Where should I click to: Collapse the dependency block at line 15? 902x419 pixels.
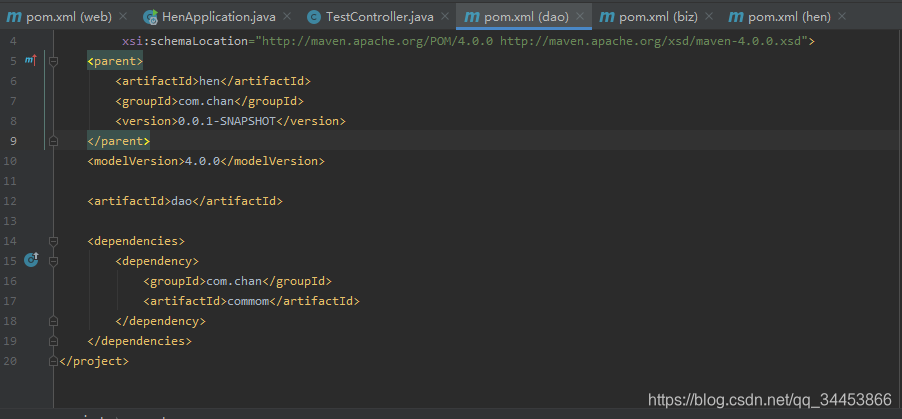click(x=53, y=261)
